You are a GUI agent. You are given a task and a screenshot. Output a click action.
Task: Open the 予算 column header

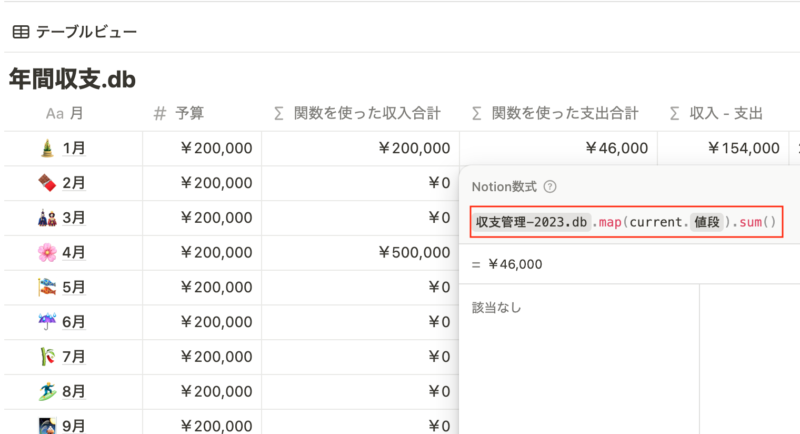pyautogui.click(x=179, y=113)
